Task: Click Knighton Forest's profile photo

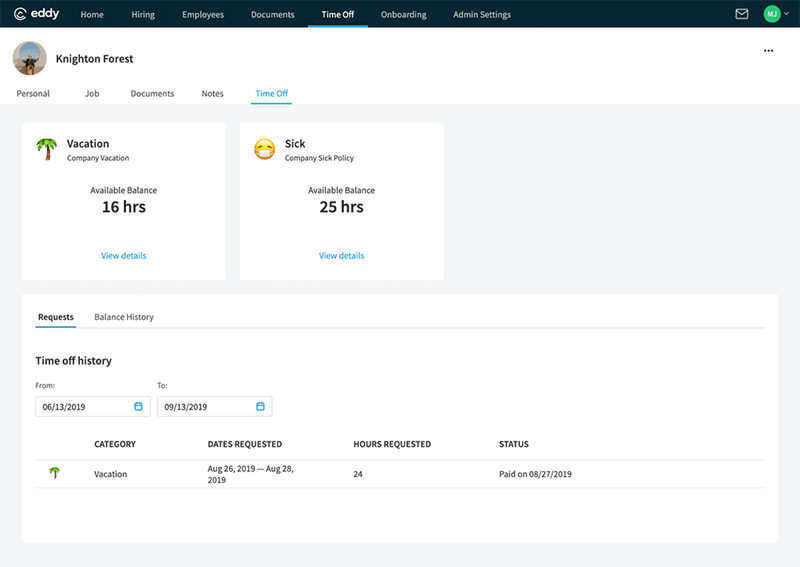Action: point(30,58)
